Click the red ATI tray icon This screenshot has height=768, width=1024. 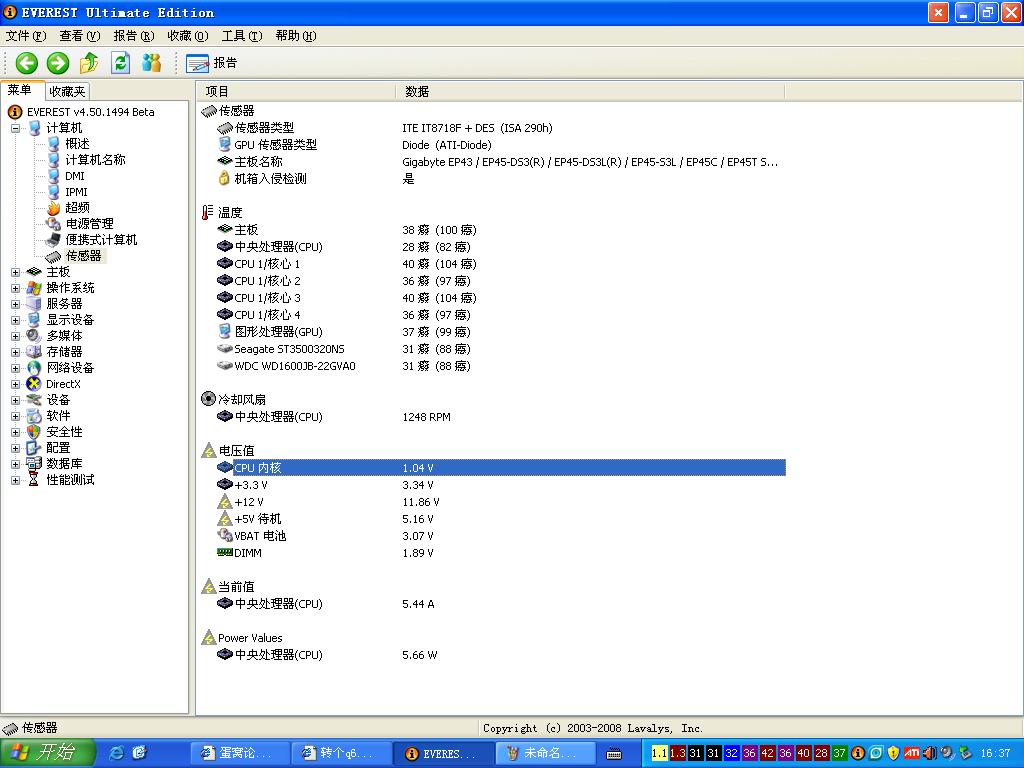coord(912,753)
